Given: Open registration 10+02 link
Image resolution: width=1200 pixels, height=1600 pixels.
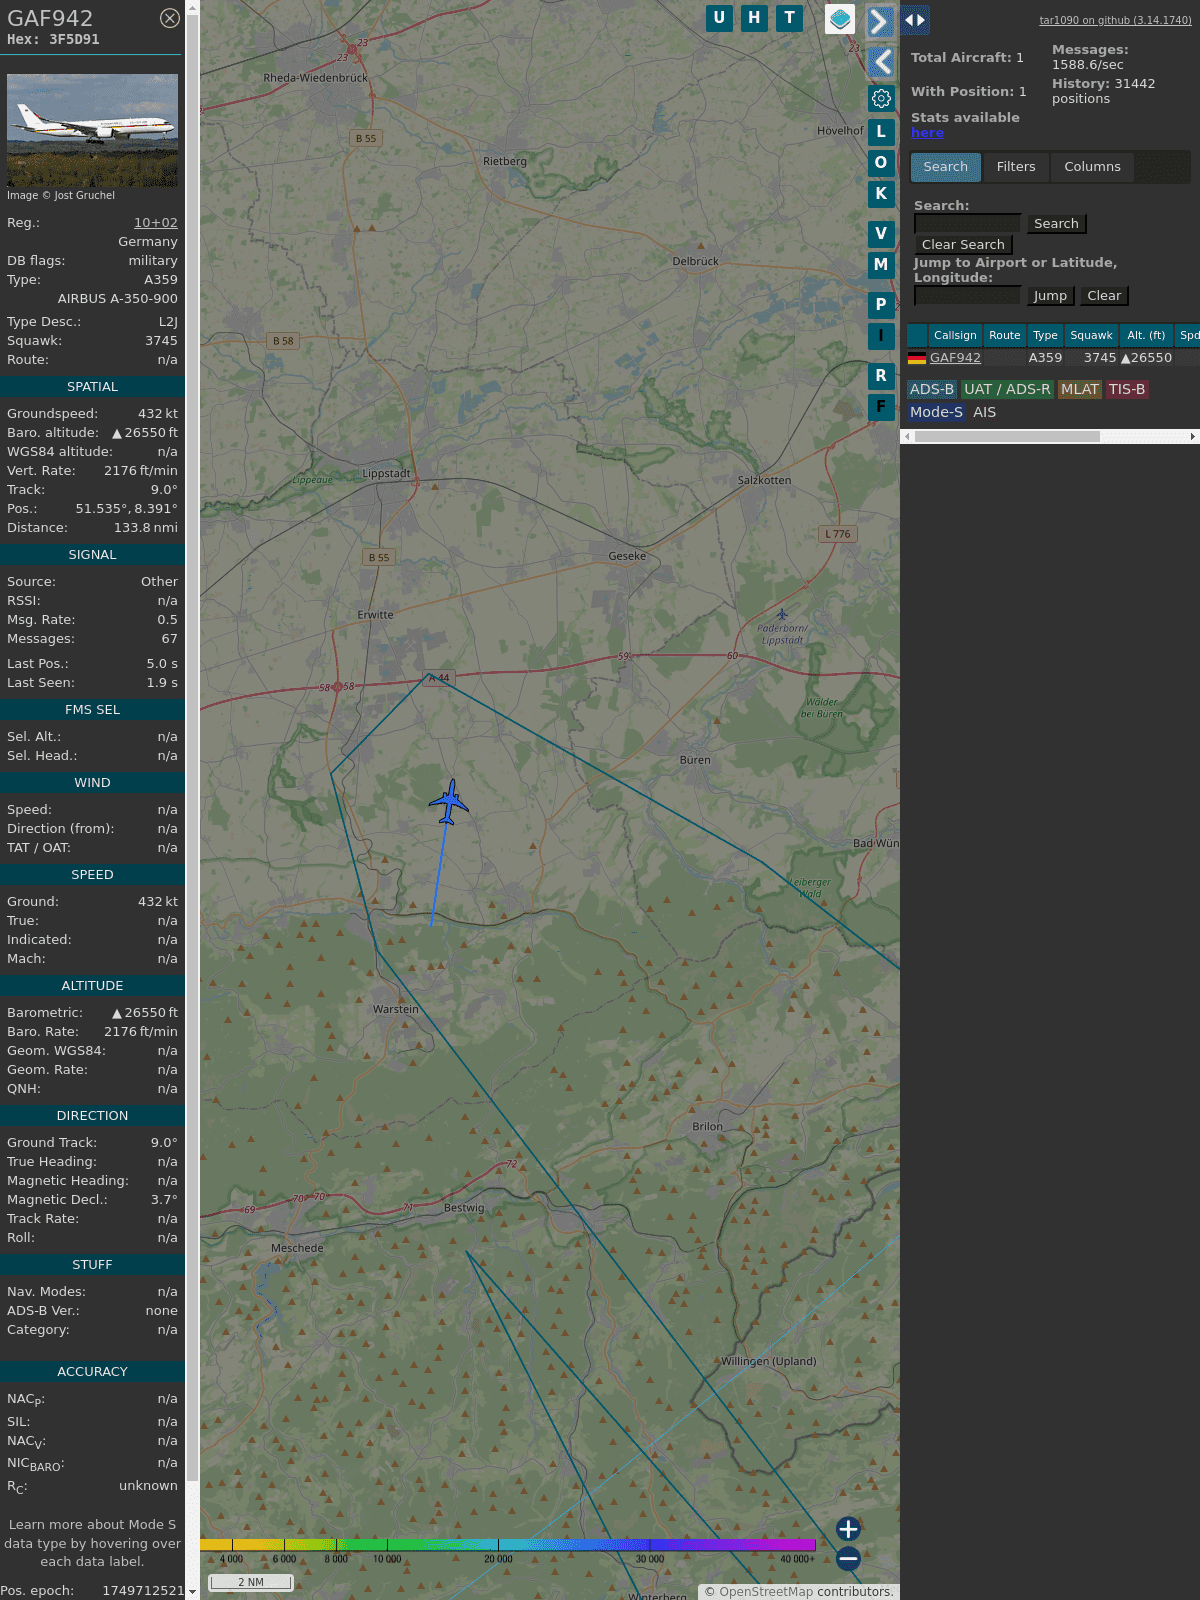Looking at the screenshot, I should tap(156, 223).
